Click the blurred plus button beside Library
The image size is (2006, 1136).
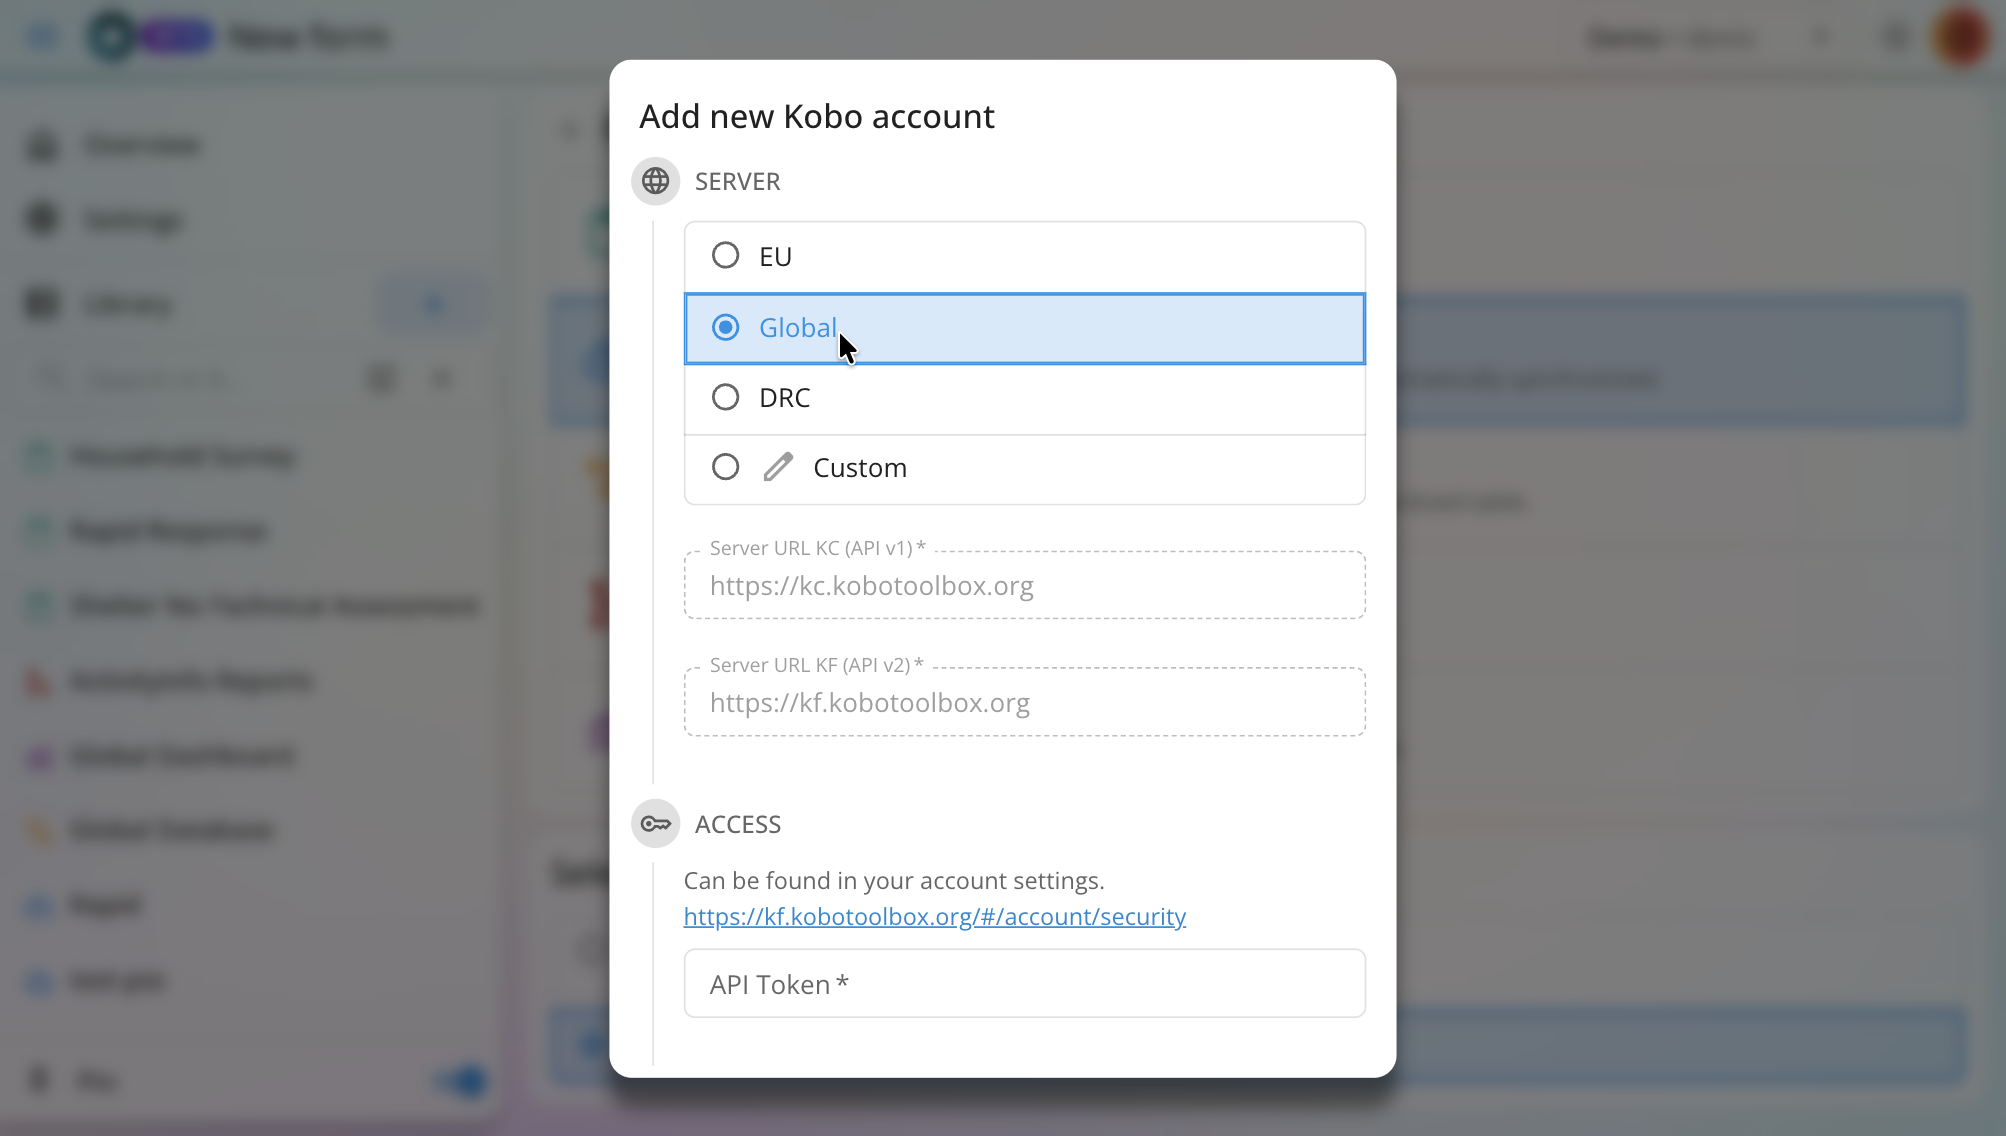(x=432, y=304)
